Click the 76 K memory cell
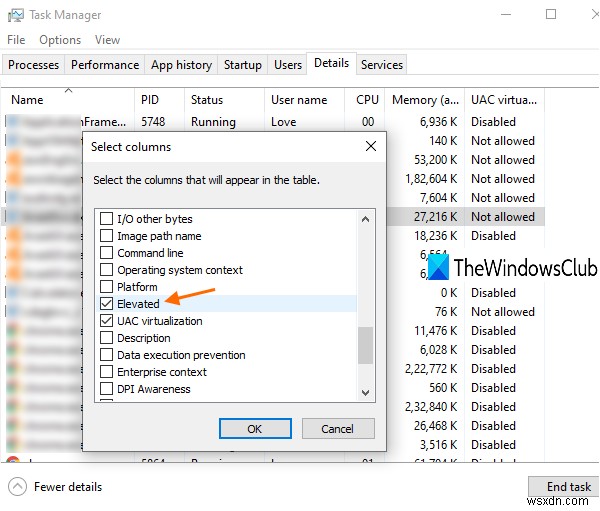The width and height of the screenshot is (600, 511). [x=446, y=312]
